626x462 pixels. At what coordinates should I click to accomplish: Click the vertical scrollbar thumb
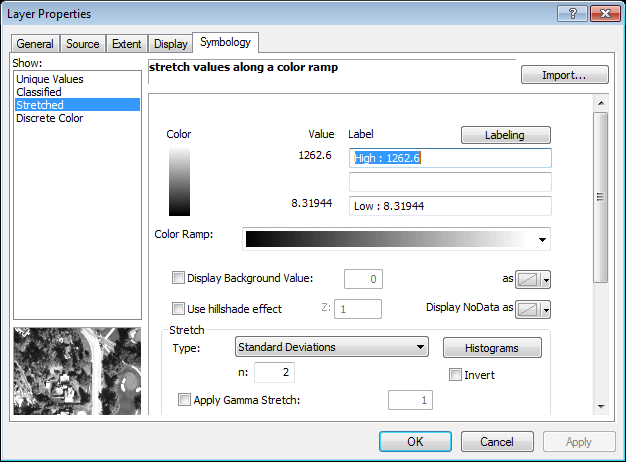(x=600, y=197)
